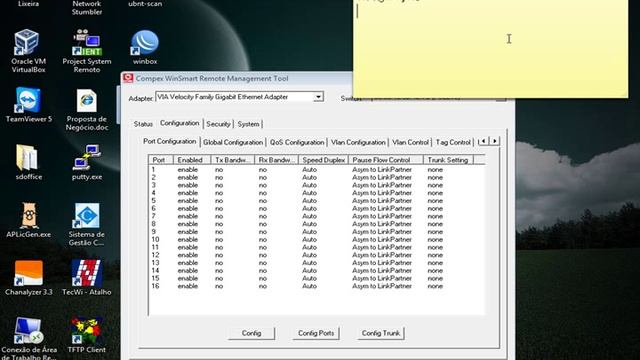Select port 16 row in list
640x360 pixels.
[316, 286]
